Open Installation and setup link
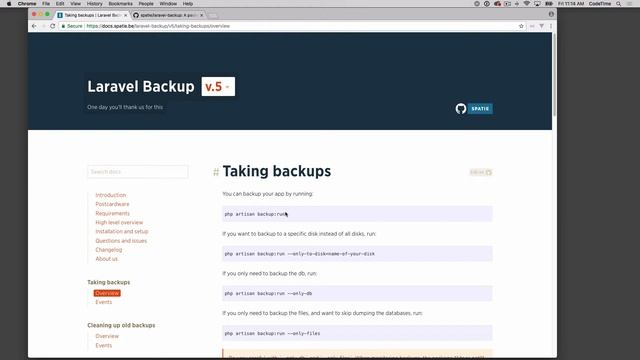The image size is (640, 360). (122, 231)
